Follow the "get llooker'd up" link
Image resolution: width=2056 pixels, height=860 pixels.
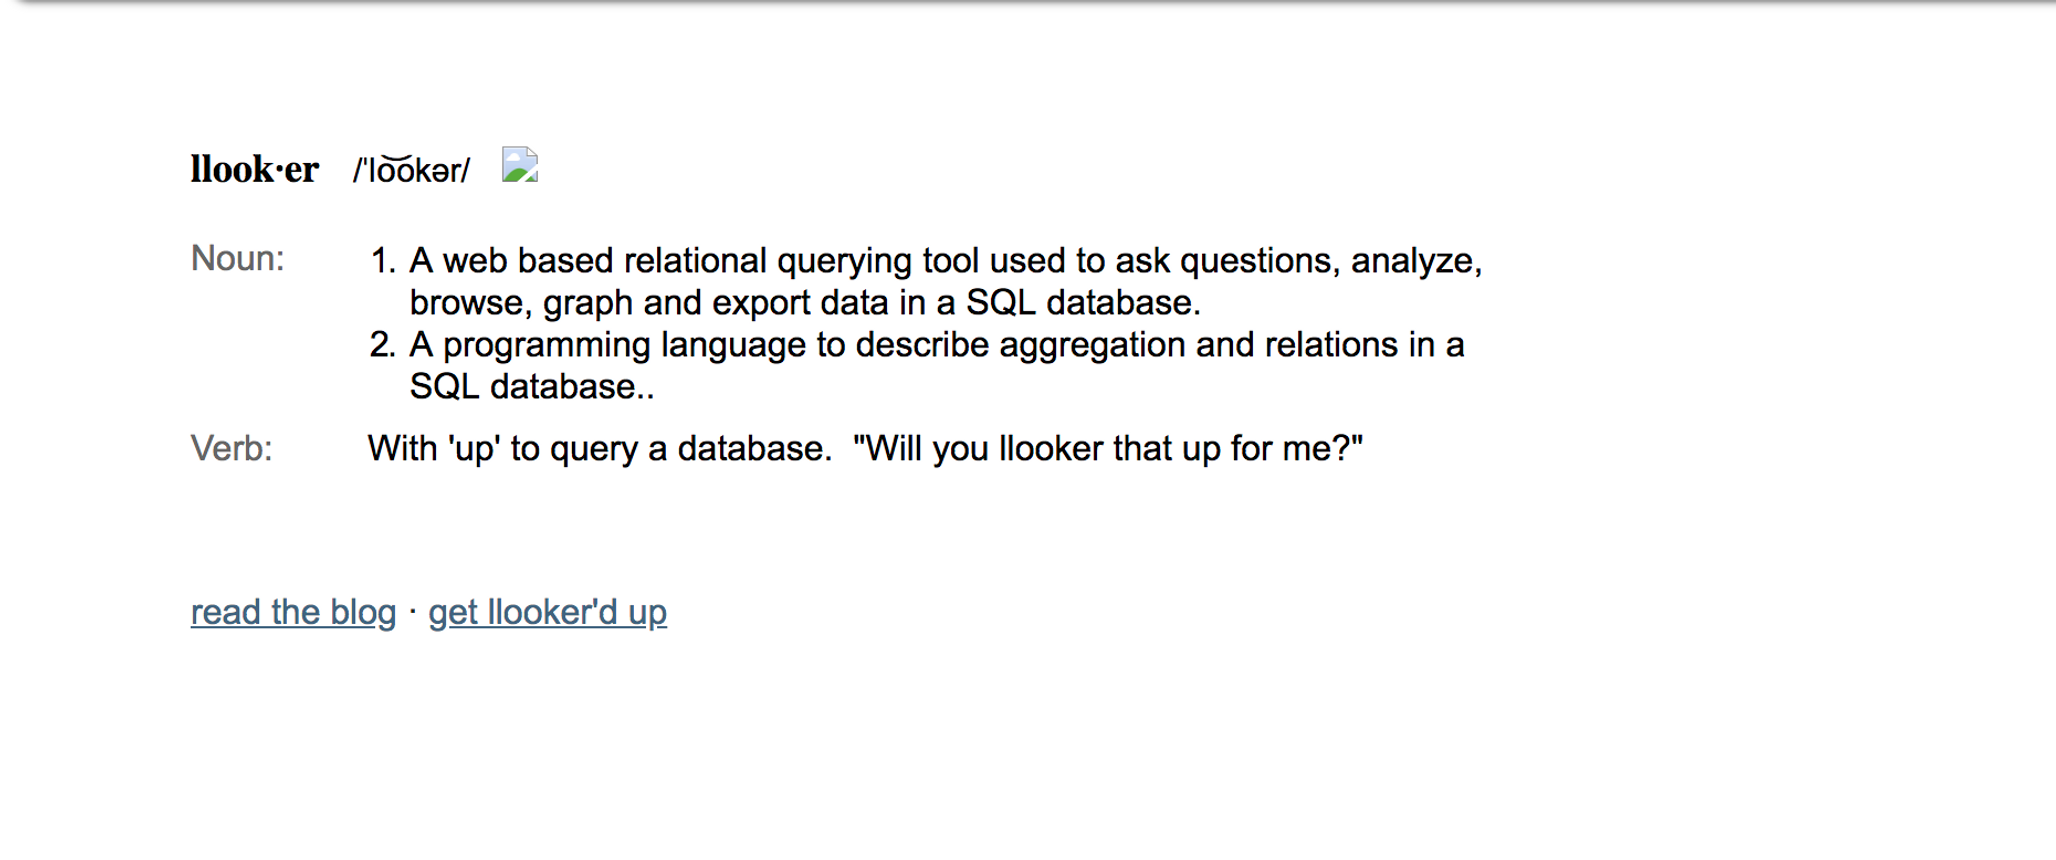(547, 612)
